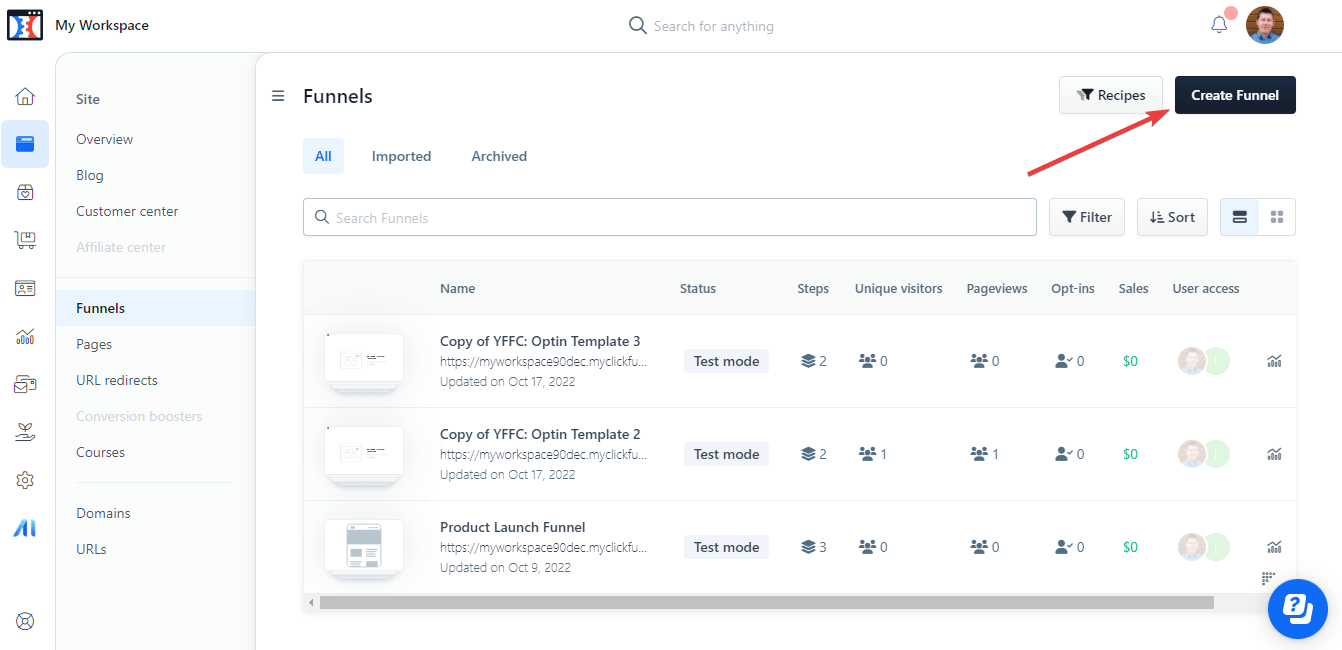Open the Recipes button

point(1110,95)
